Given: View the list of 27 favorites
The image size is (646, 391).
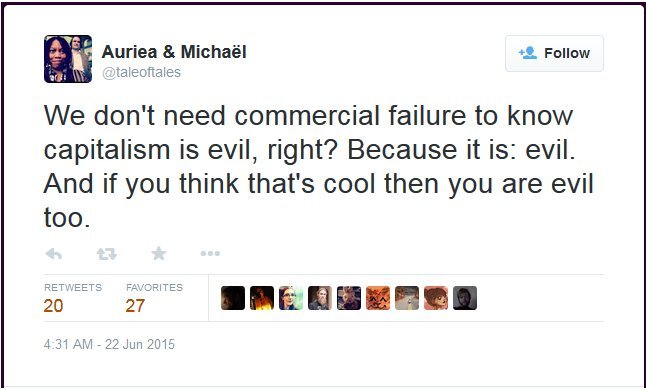Looking at the screenshot, I should [154, 298].
